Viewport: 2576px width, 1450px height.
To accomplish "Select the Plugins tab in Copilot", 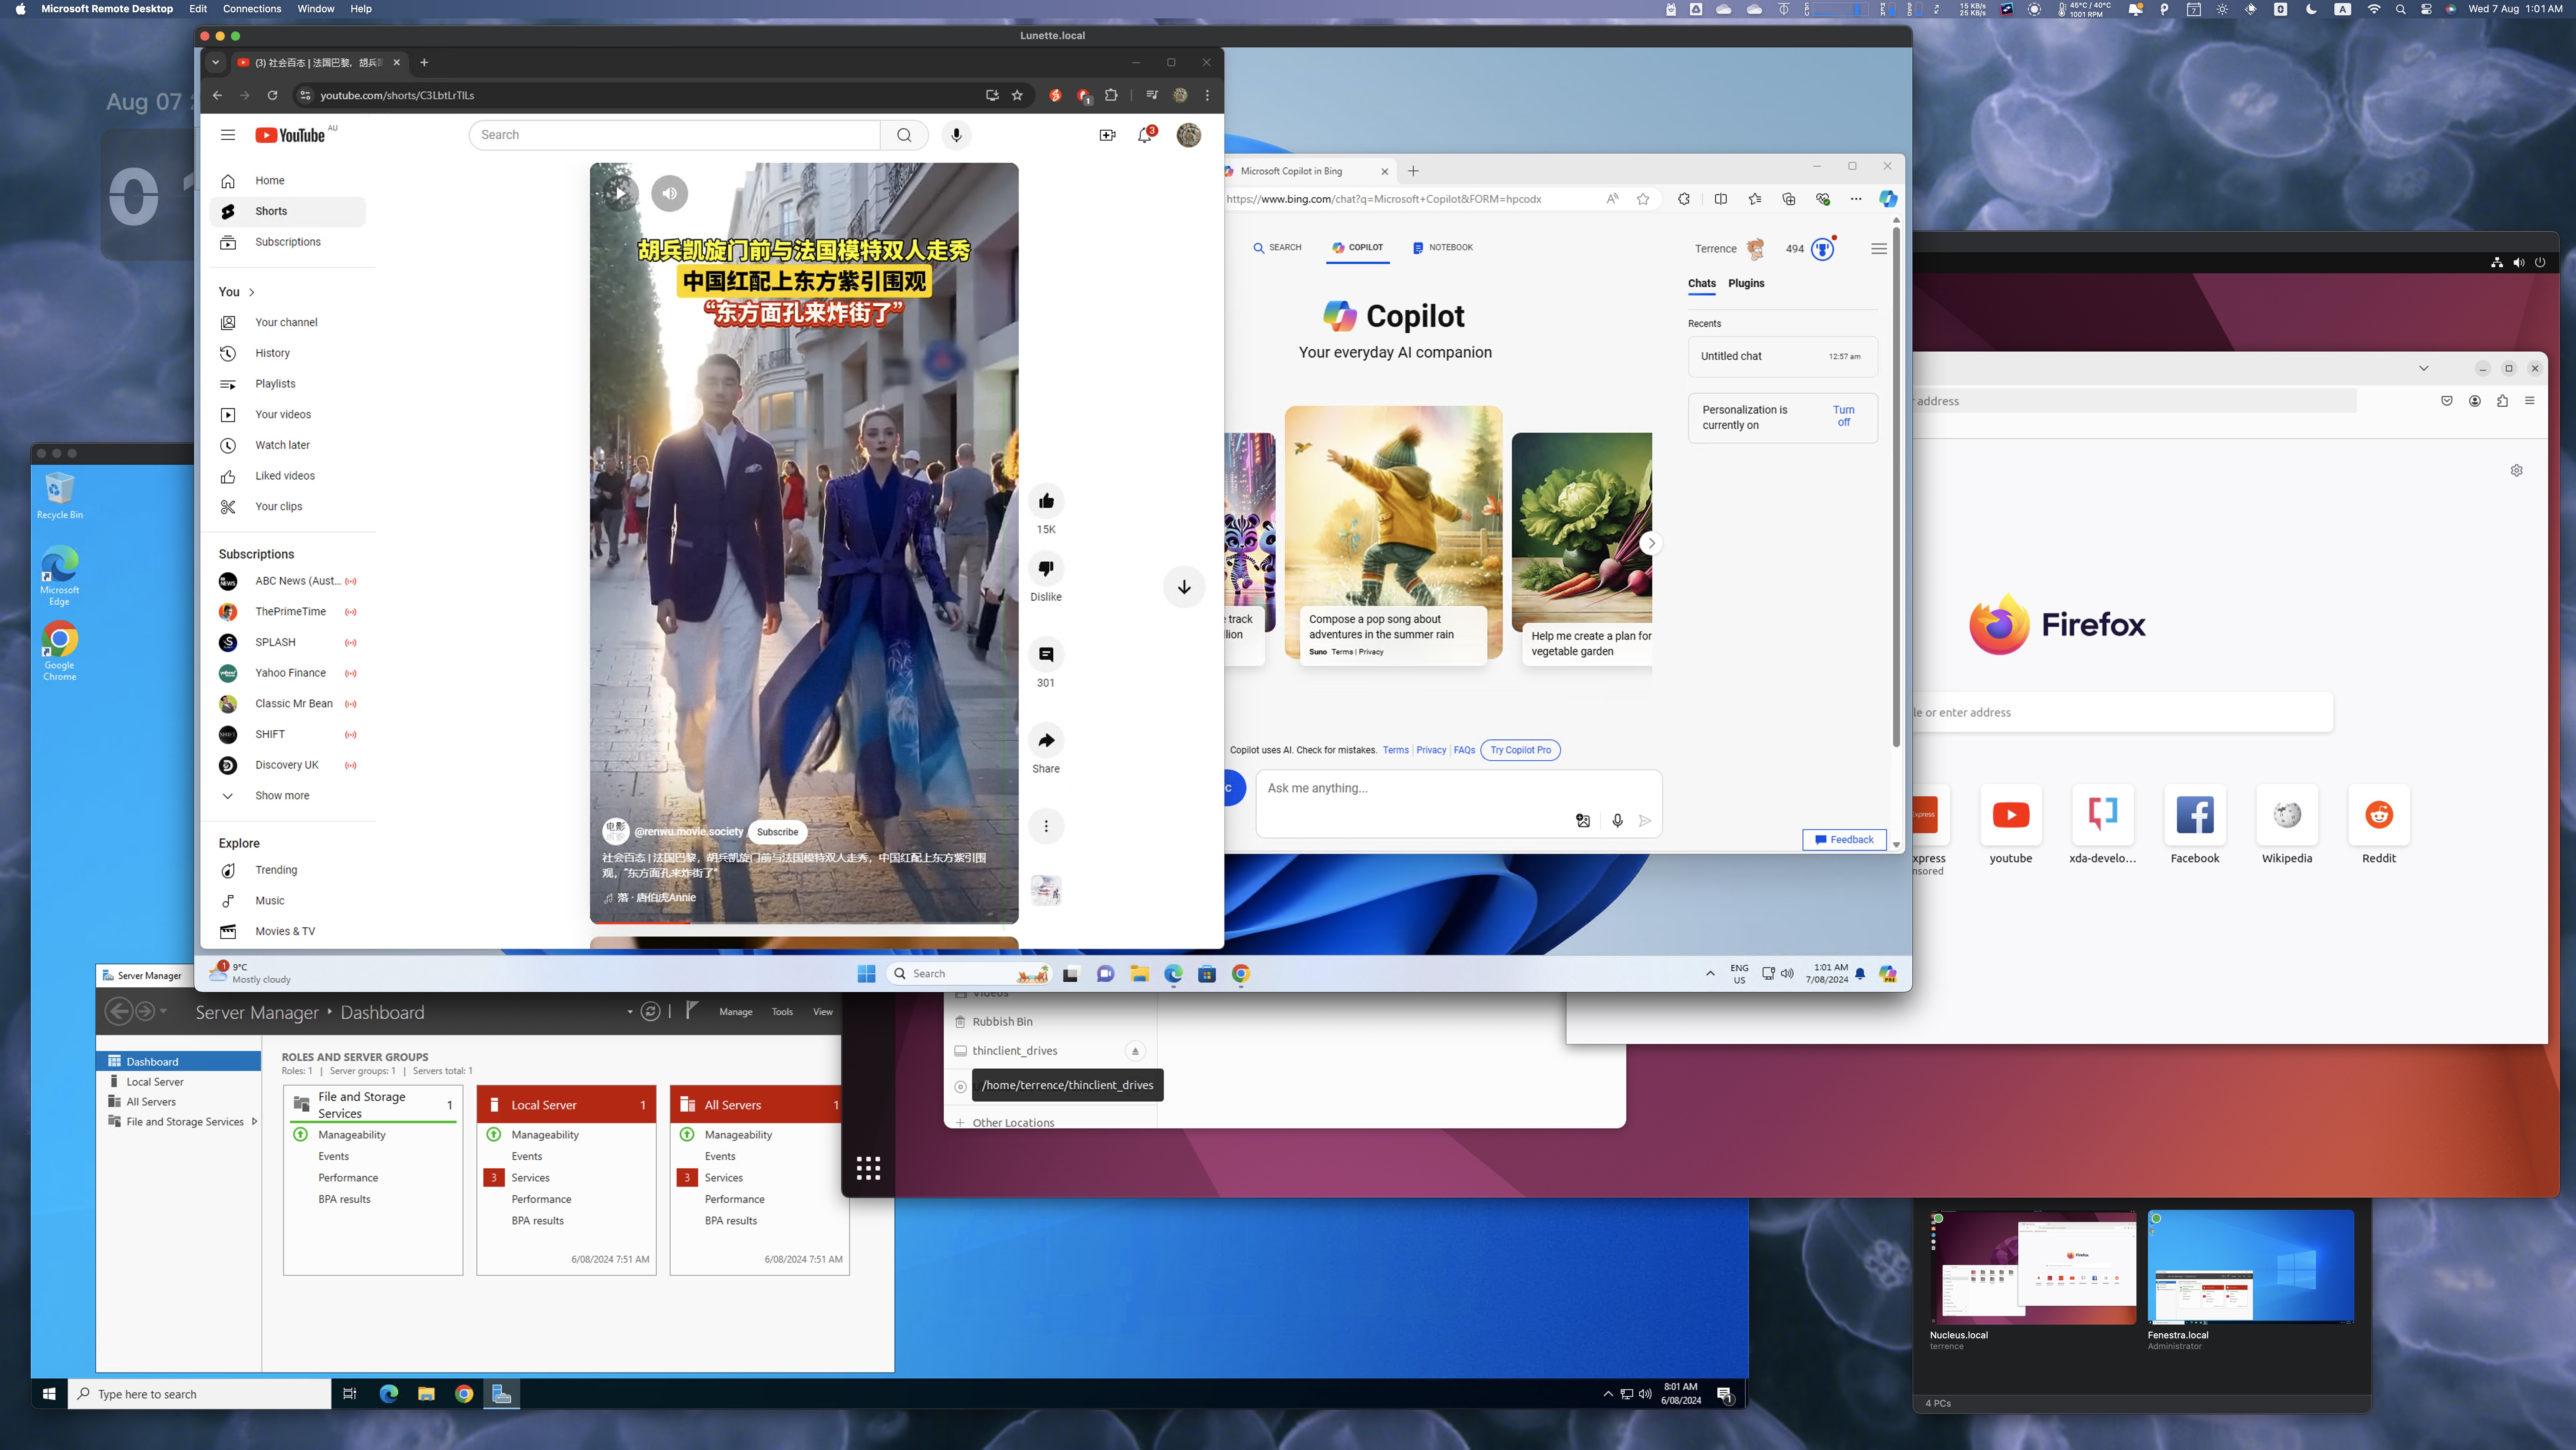I will [1746, 283].
